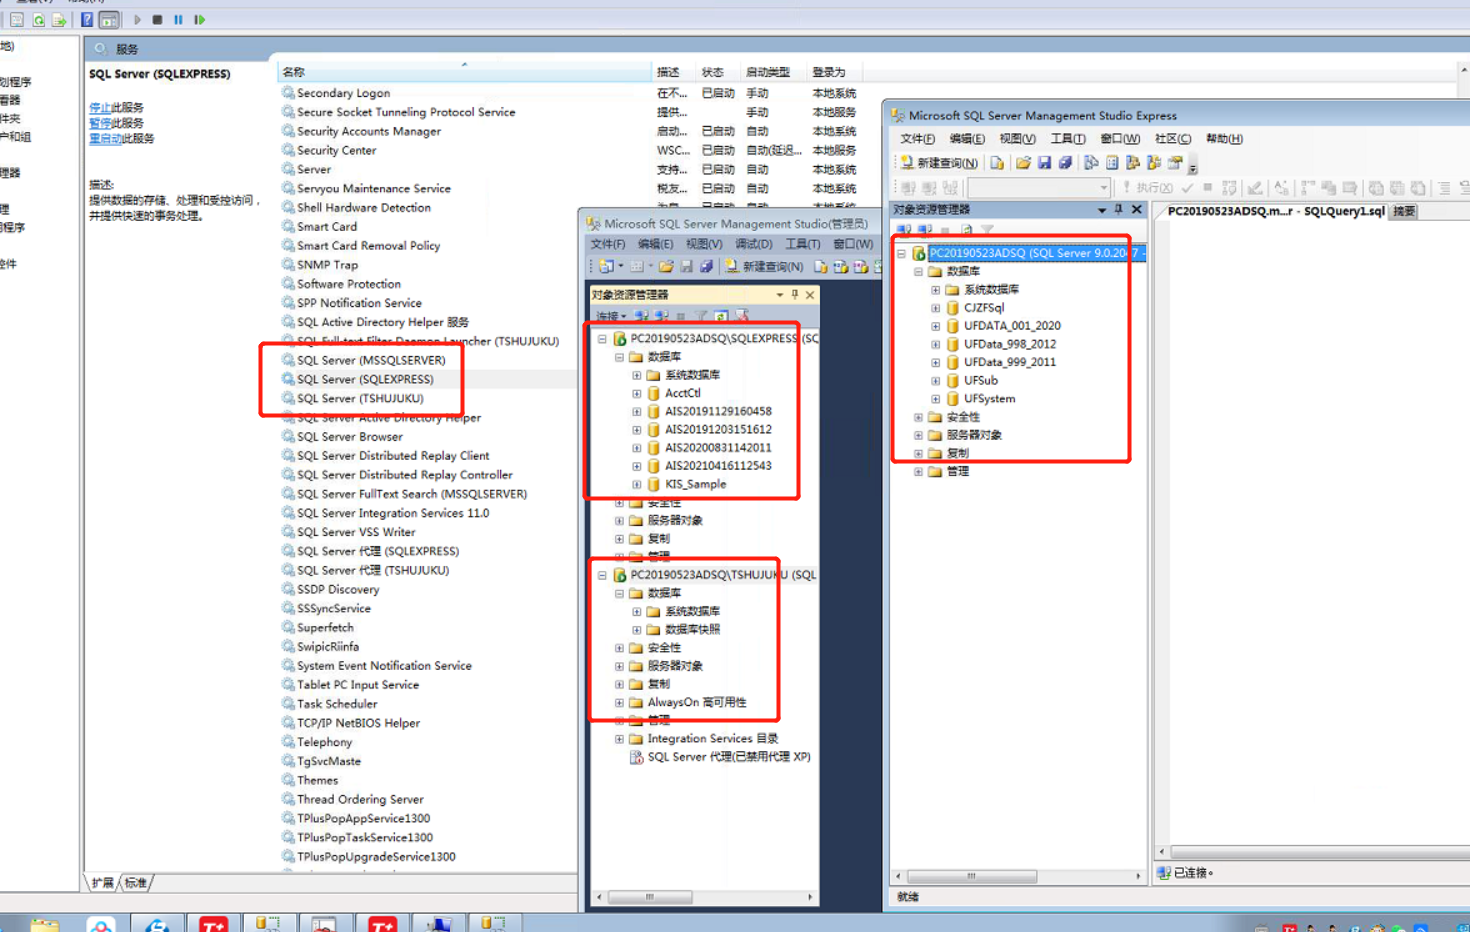The image size is (1470, 932).
Task: Click the Pause Service icon in Services toolbar
Action: (x=178, y=19)
